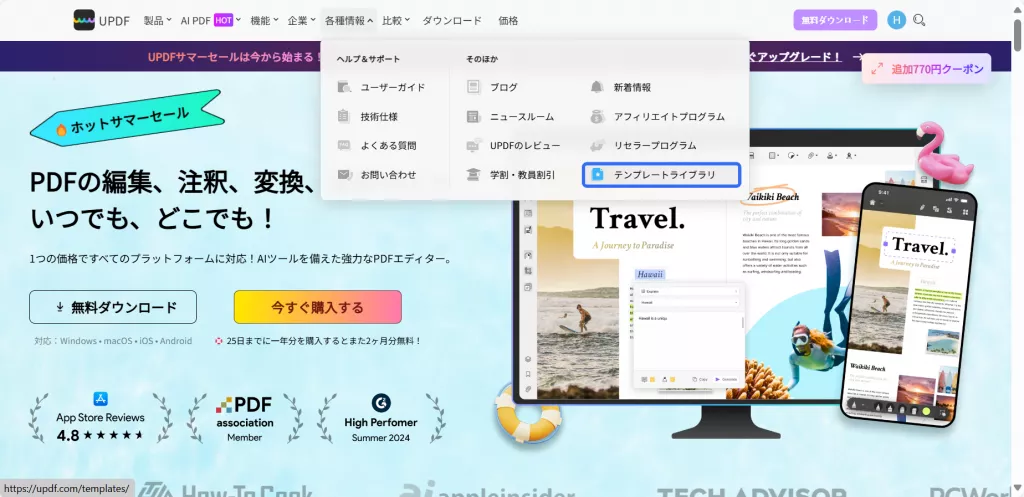The width and height of the screenshot is (1024, 497).
Task: Click the 学割・教員割引 graduation cap icon
Action: (473, 174)
